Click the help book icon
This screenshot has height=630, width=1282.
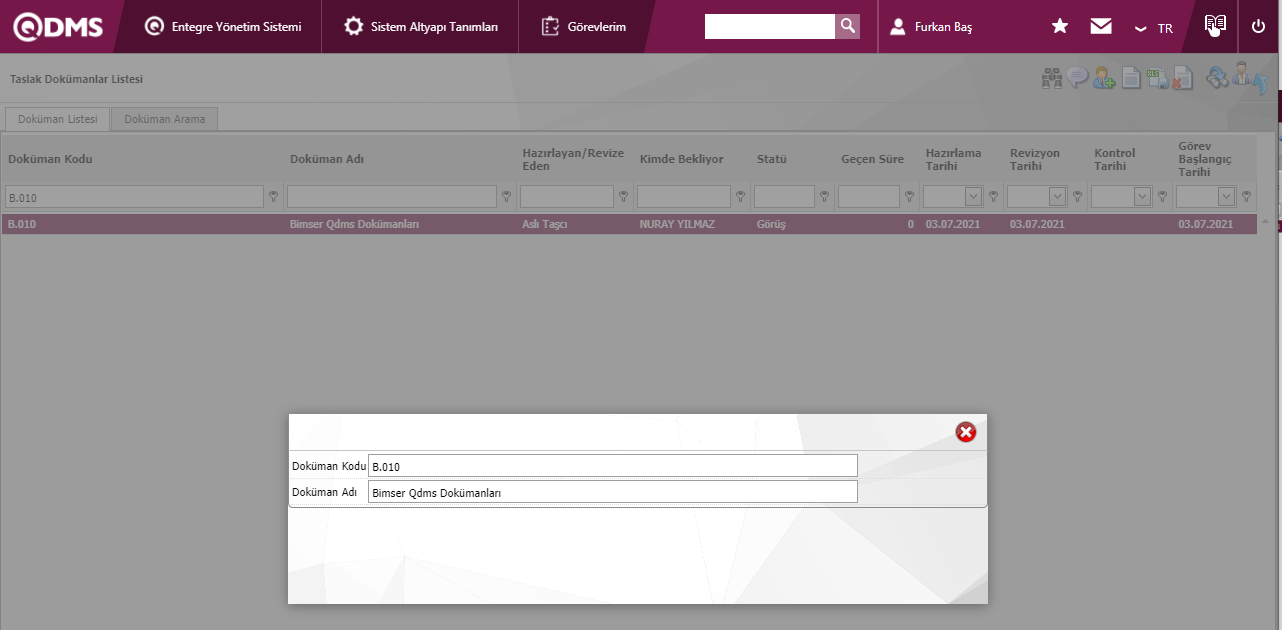(1215, 25)
